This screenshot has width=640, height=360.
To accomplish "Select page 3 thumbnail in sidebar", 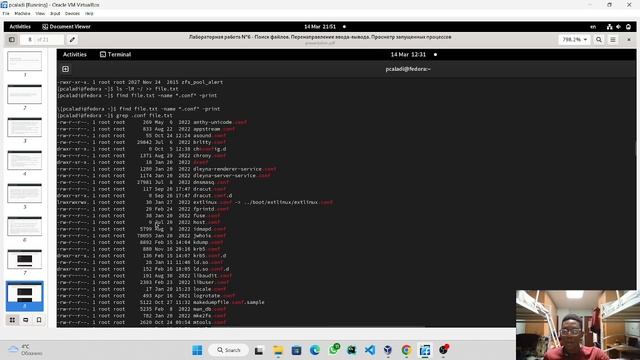I will tap(24, 127).
